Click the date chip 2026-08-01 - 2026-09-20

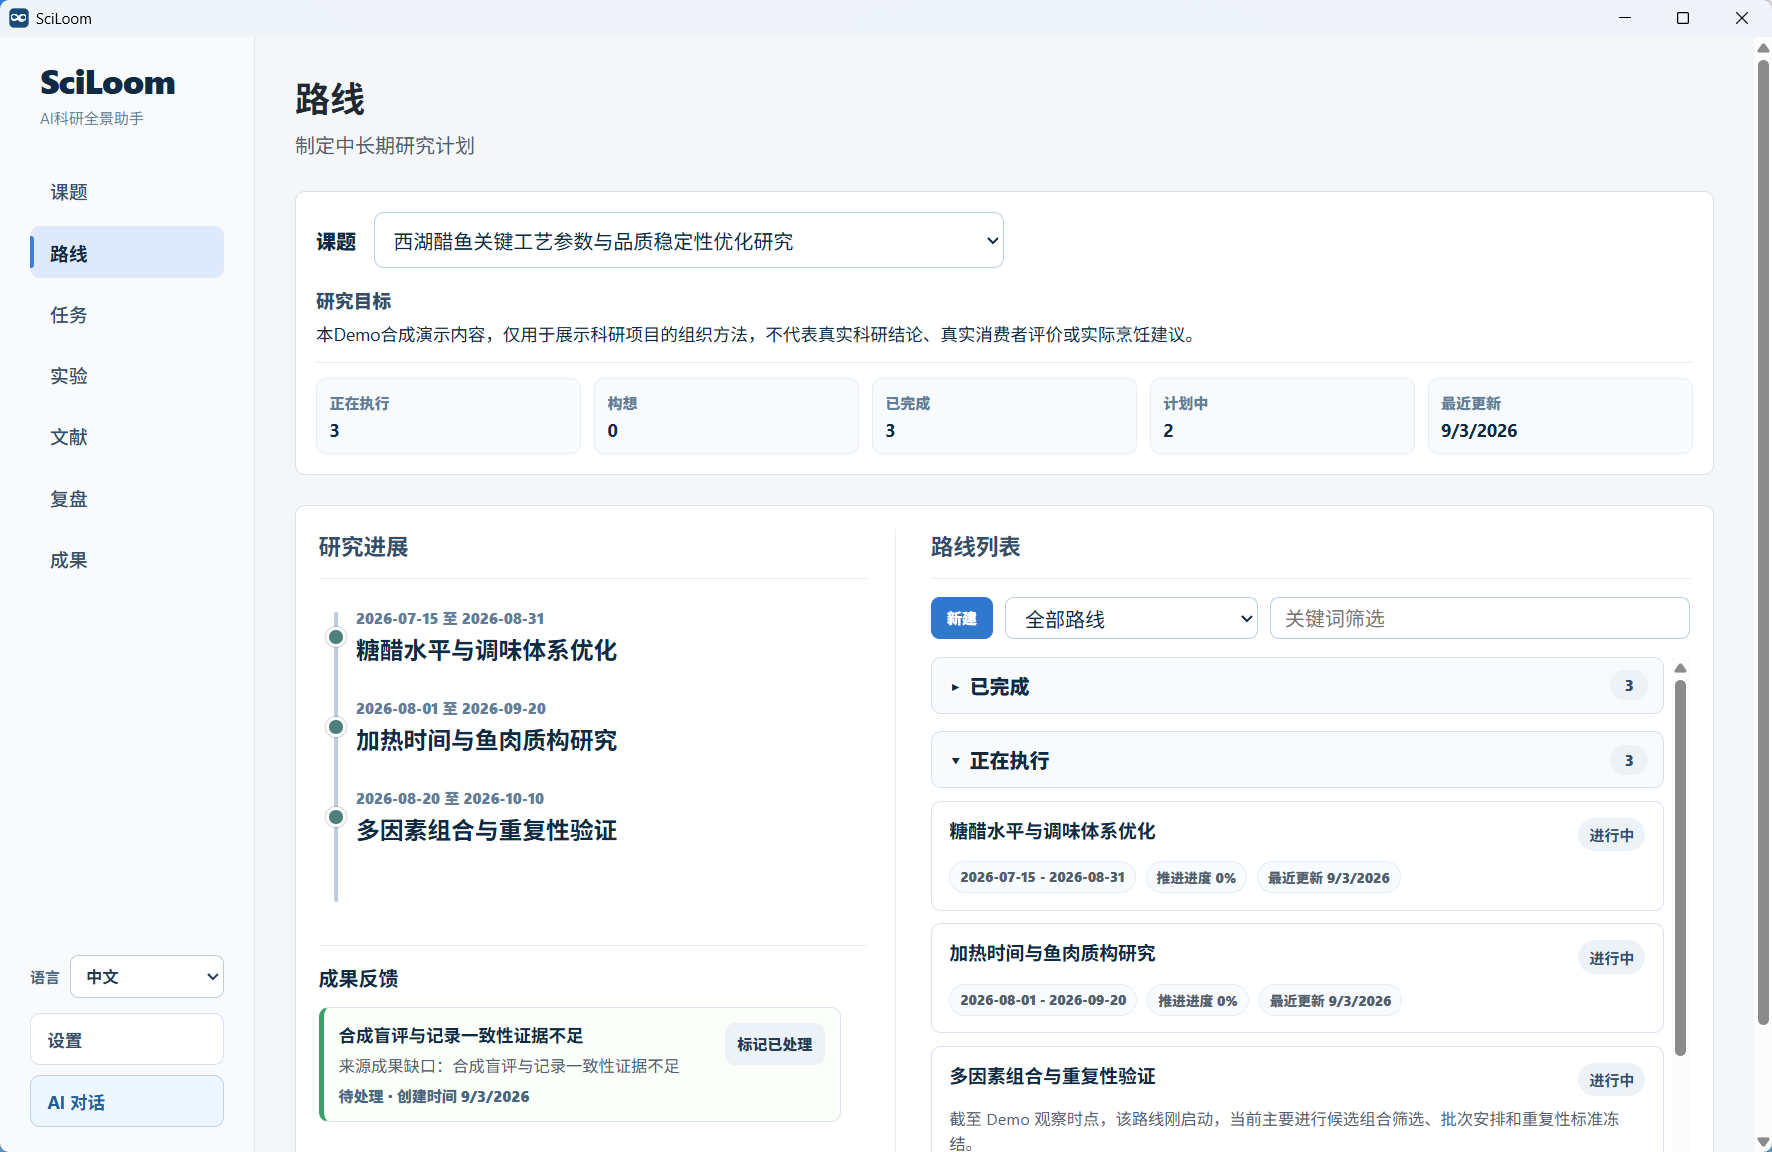(x=1043, y=1000)
